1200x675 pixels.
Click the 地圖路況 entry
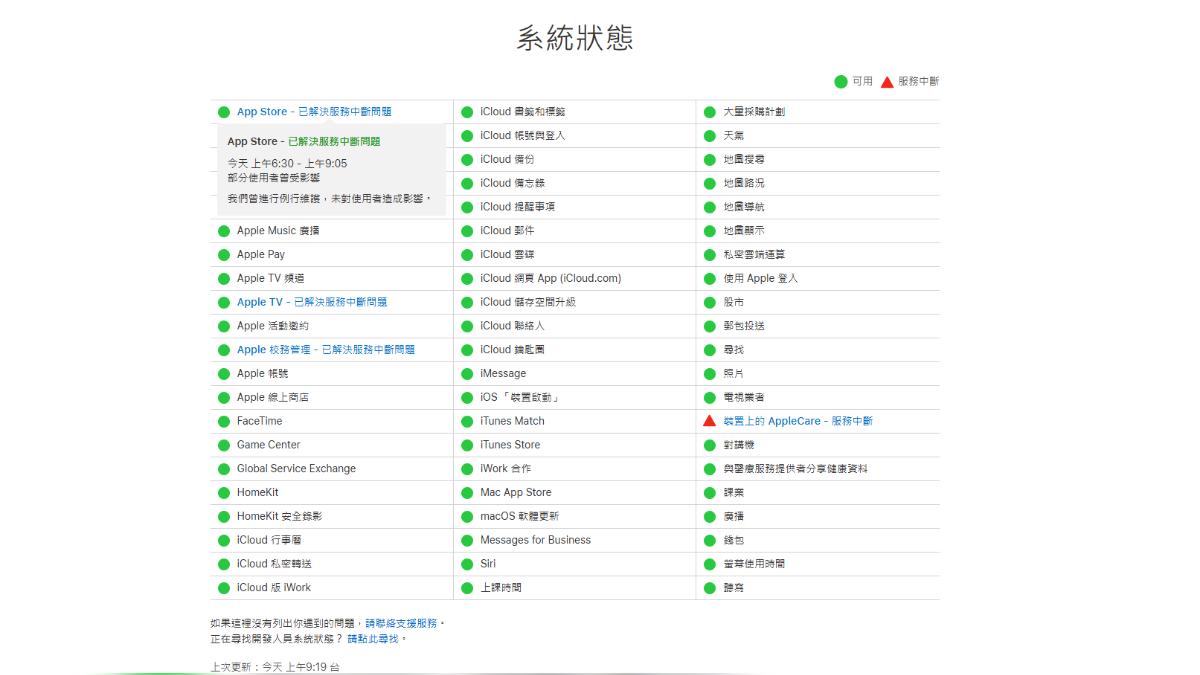[744, 183]
